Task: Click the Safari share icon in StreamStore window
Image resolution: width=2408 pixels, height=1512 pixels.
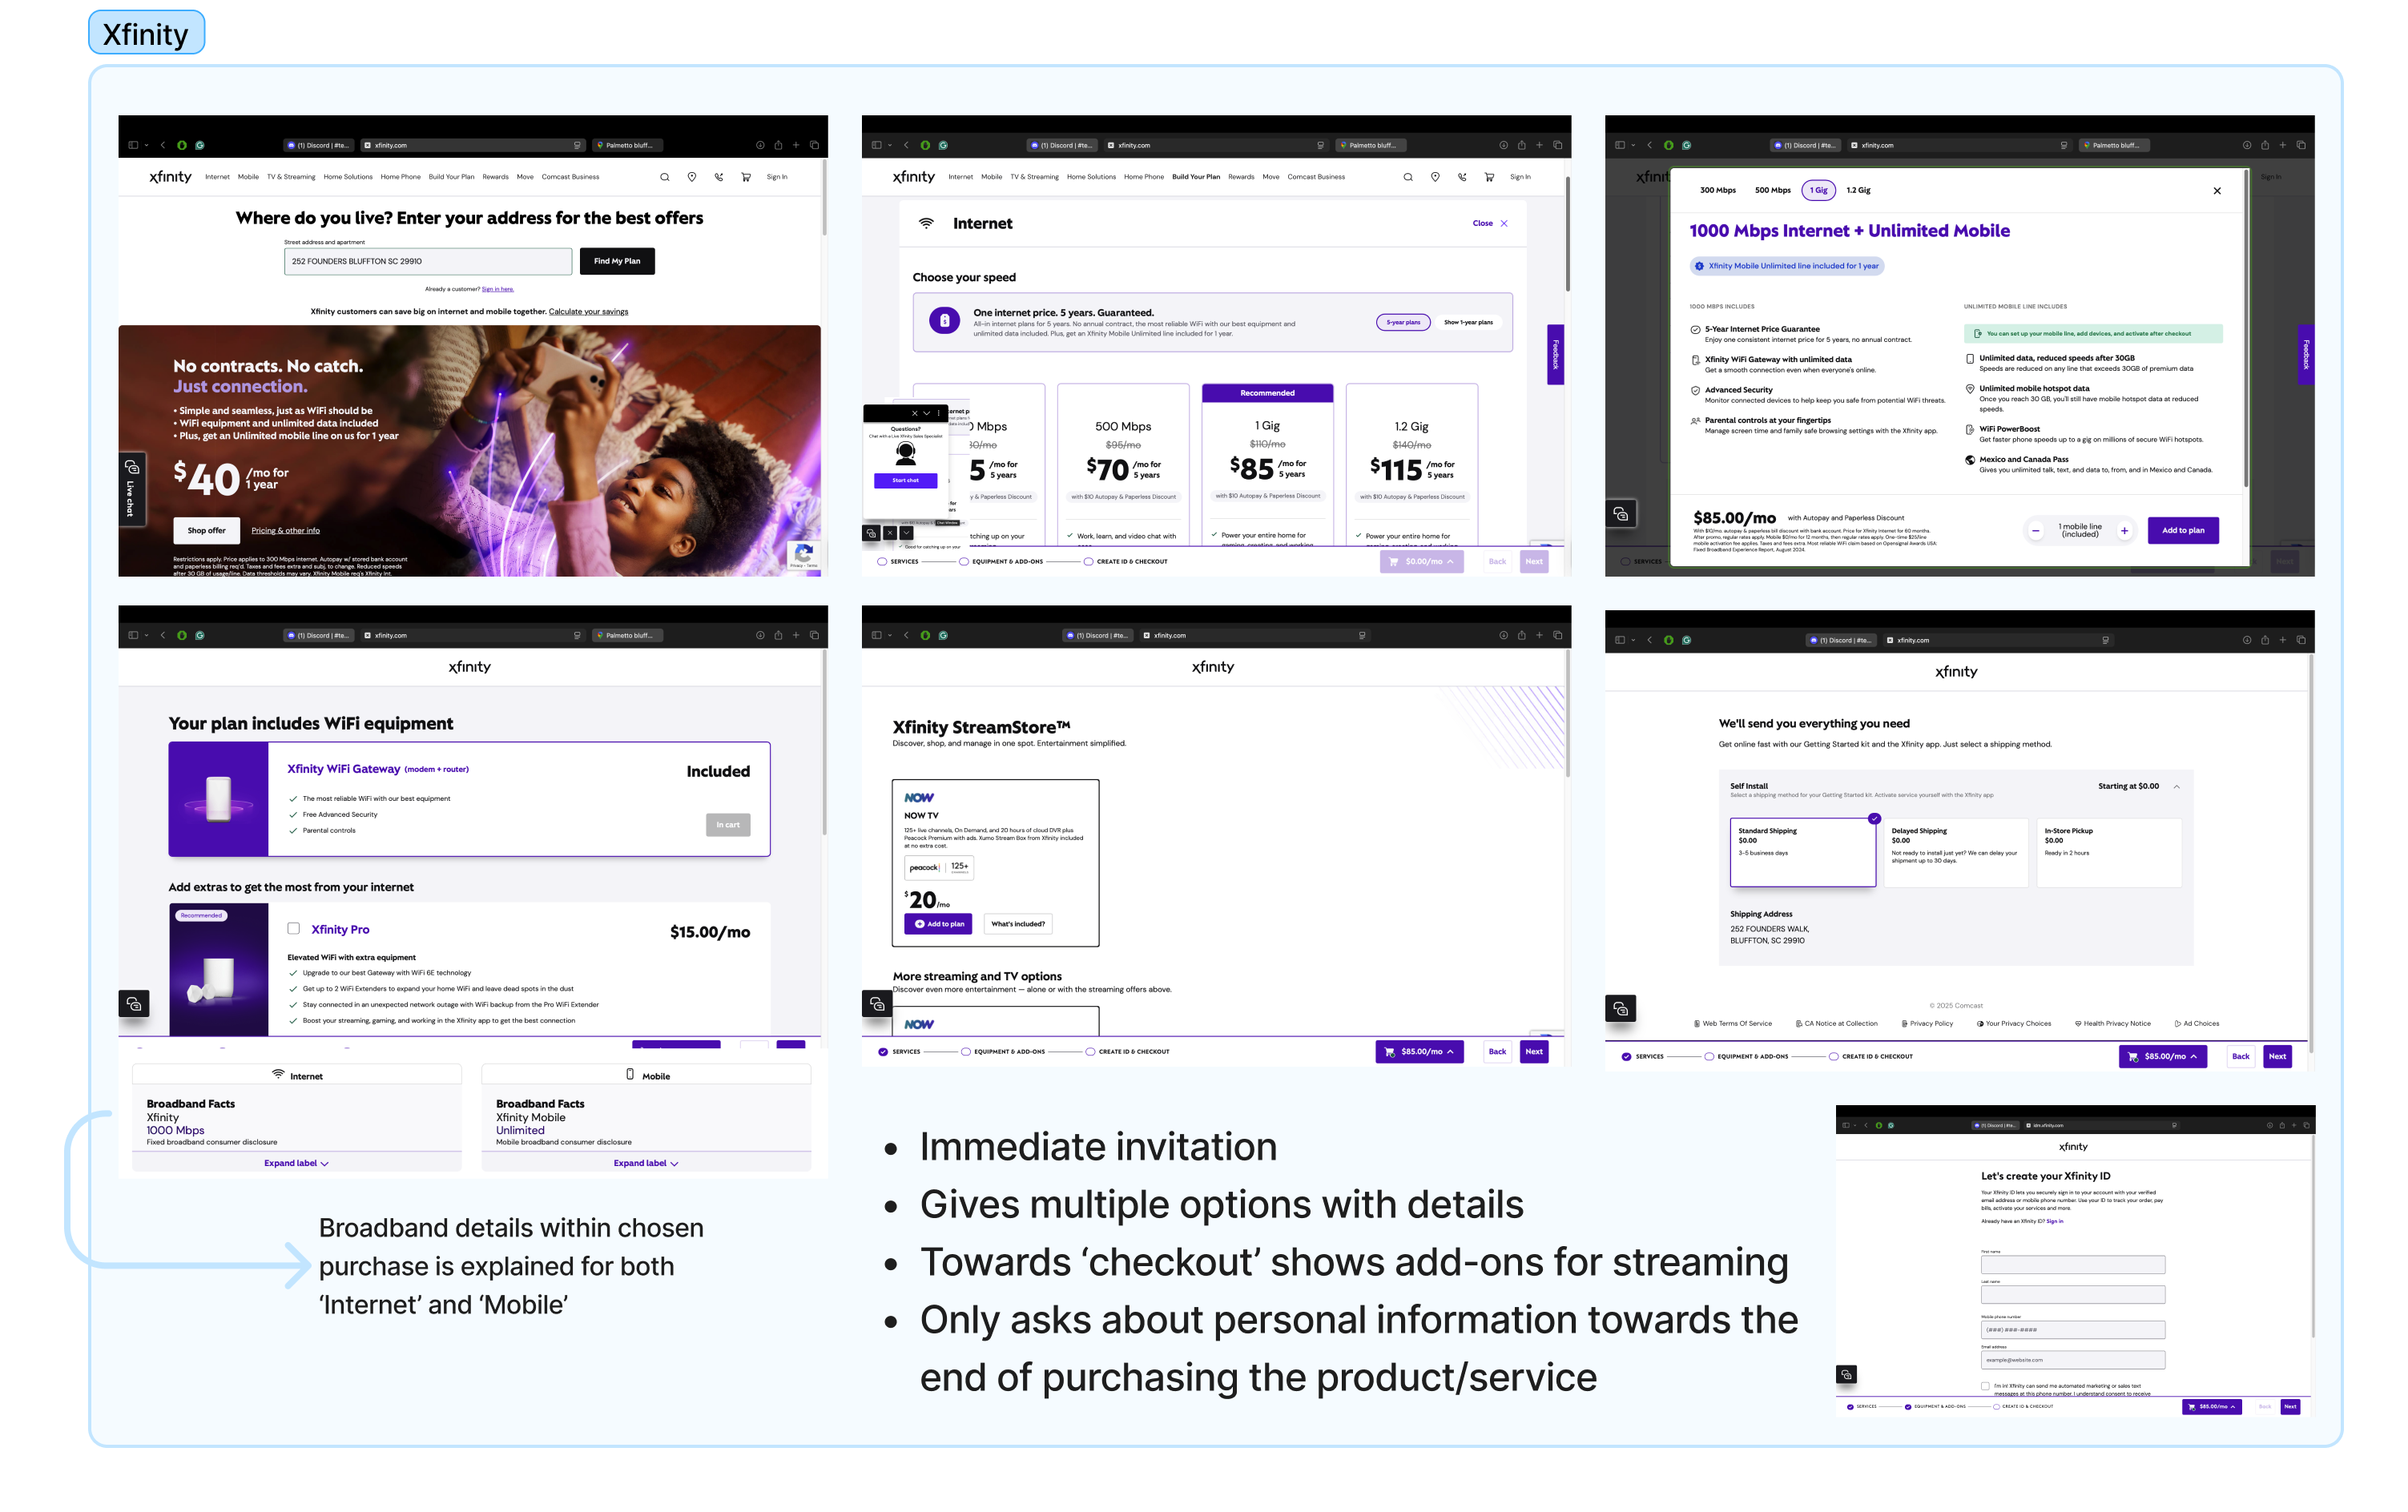Action: pyautogui.click(x=1521, y=635)
